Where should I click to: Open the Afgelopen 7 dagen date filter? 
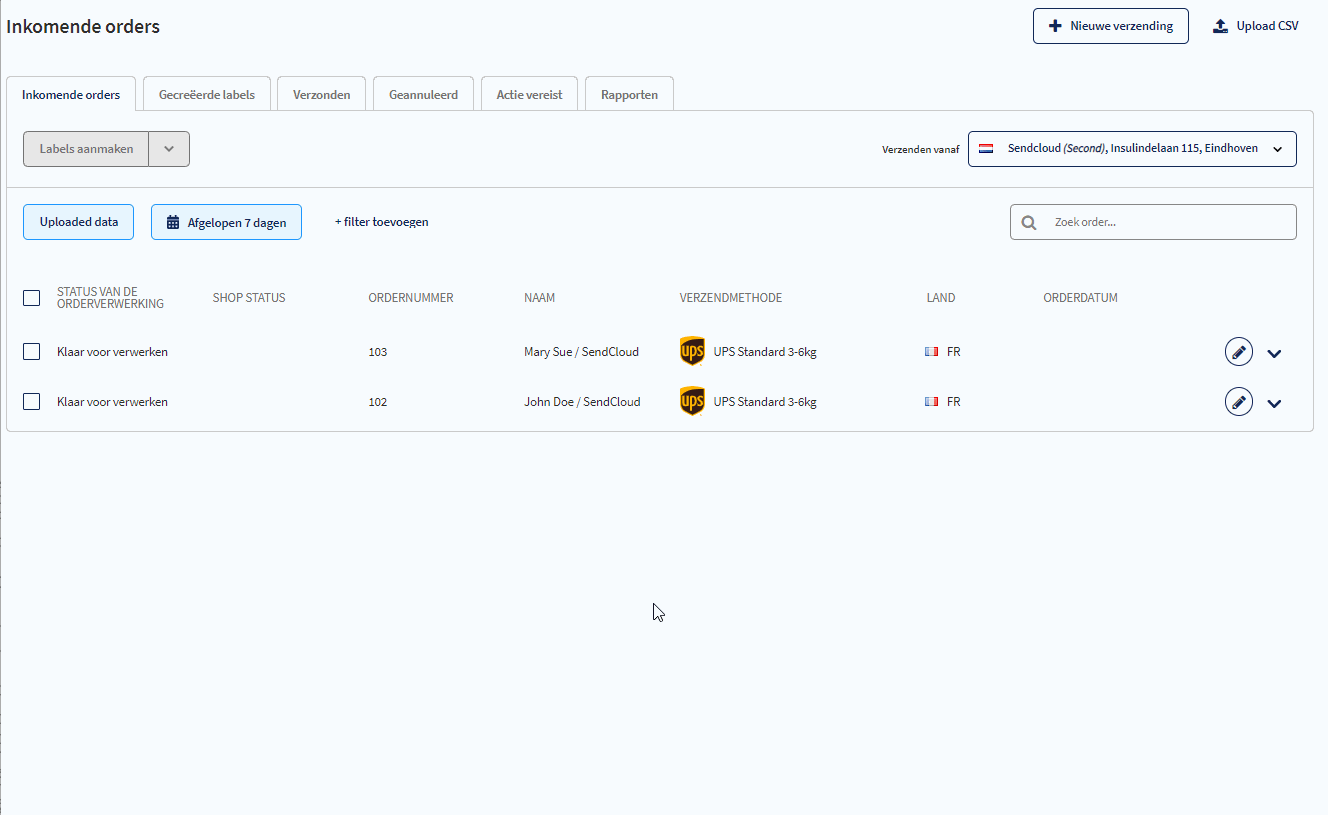(x=226, y=222)
